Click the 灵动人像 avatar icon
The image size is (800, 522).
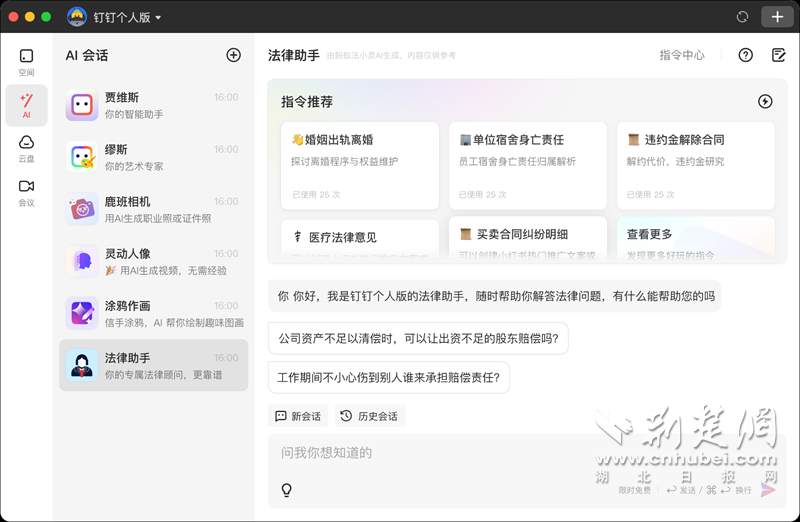(x=82, y=261)
